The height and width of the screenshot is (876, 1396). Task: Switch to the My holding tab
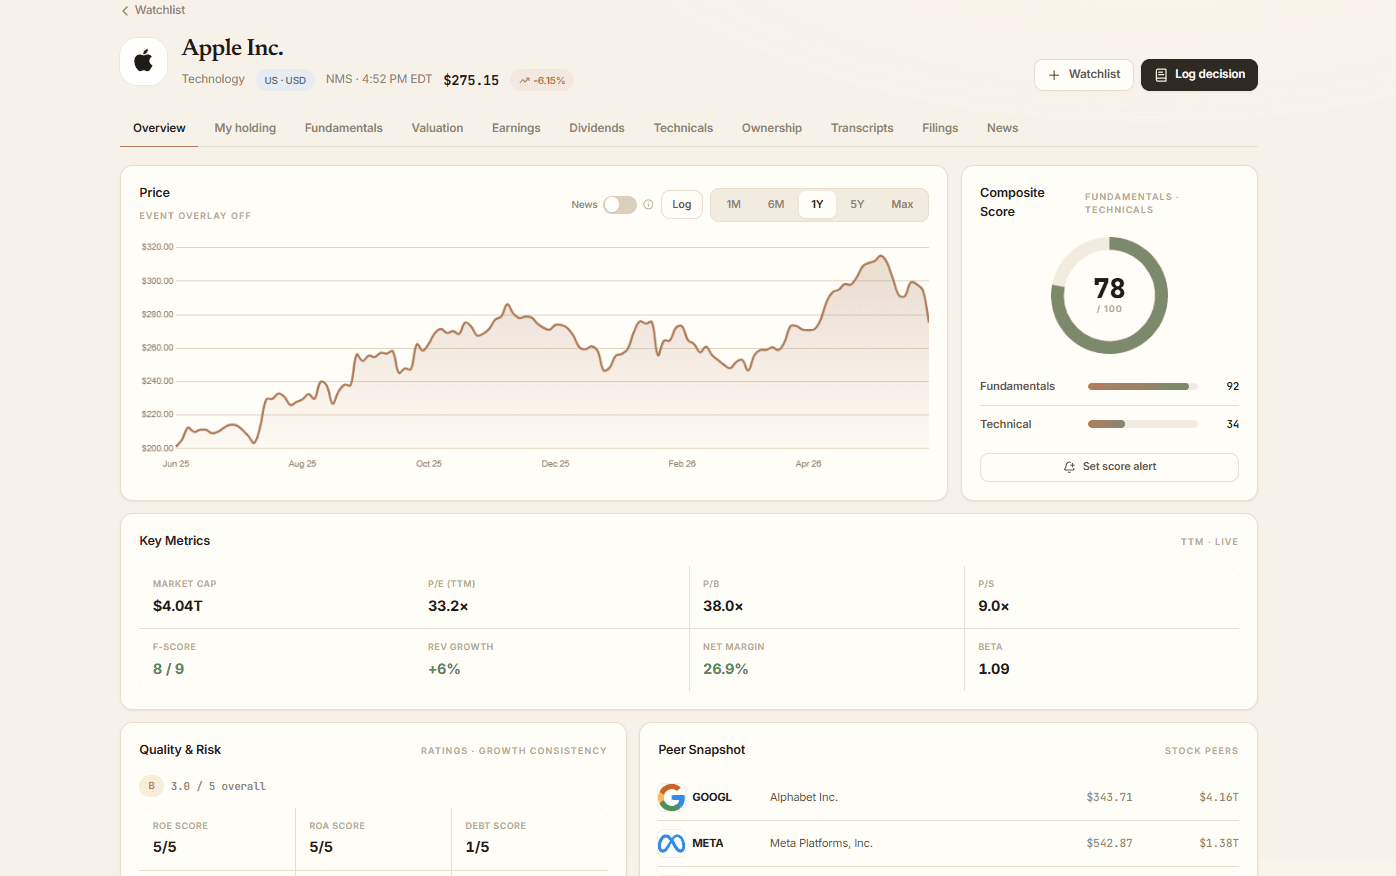[245, 128]
